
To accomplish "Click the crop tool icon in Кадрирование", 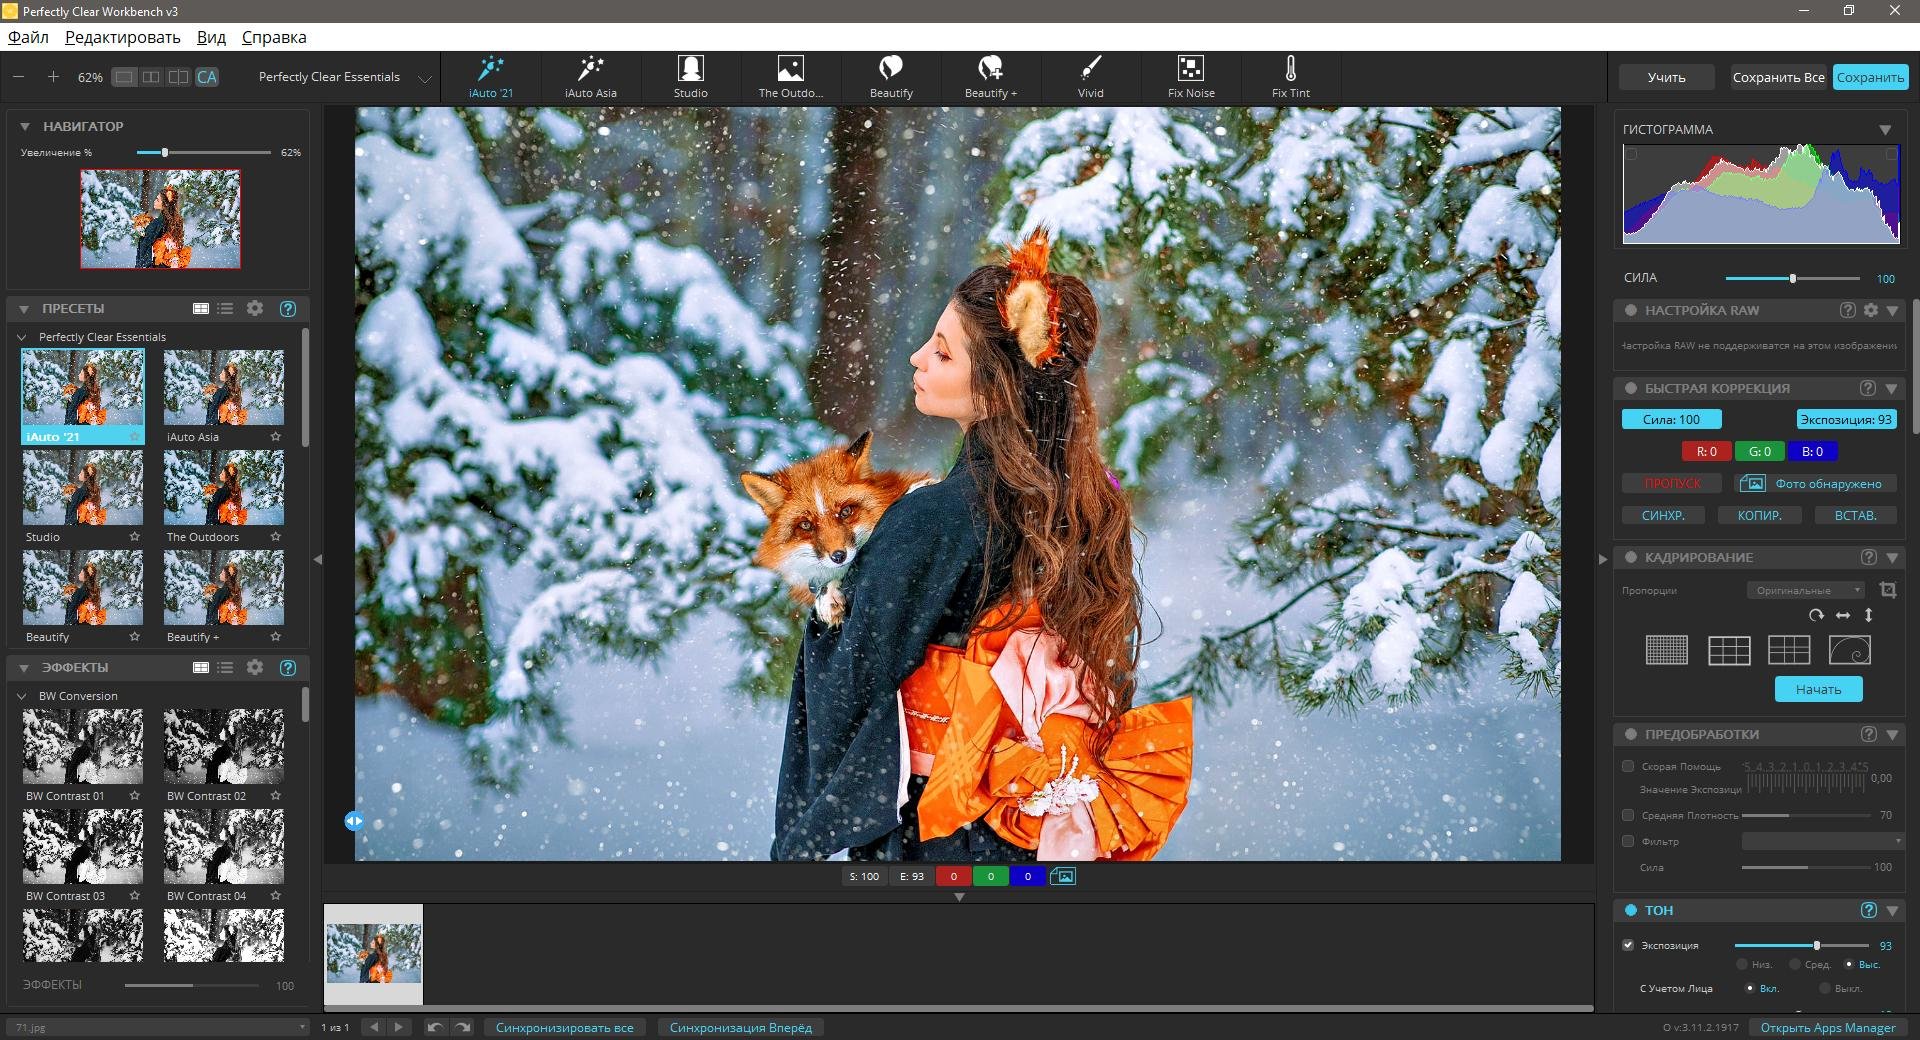I will 1887,590.
